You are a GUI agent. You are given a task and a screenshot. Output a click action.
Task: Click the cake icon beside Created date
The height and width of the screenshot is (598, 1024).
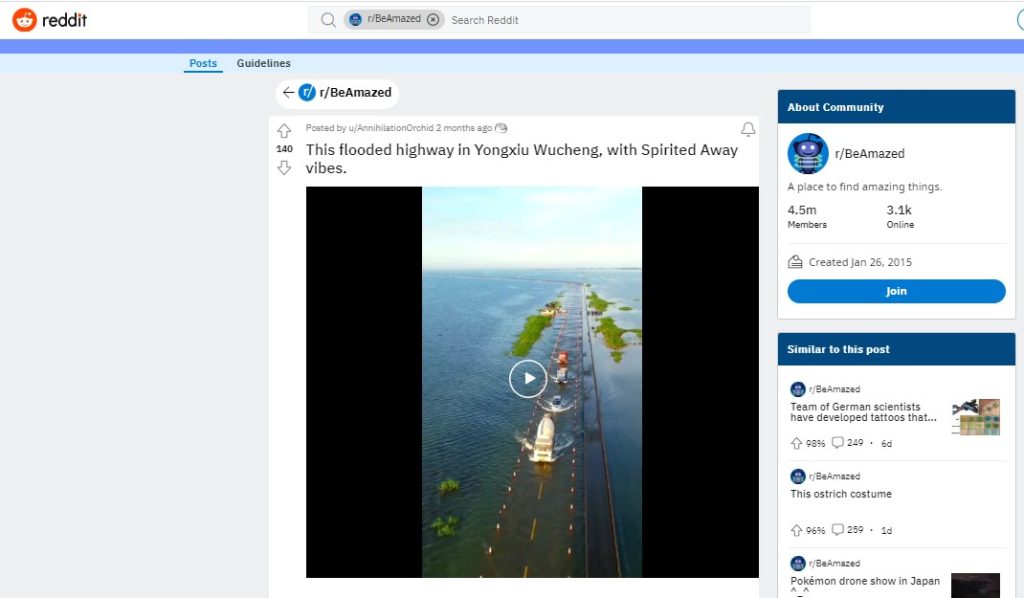pos(795,262)
